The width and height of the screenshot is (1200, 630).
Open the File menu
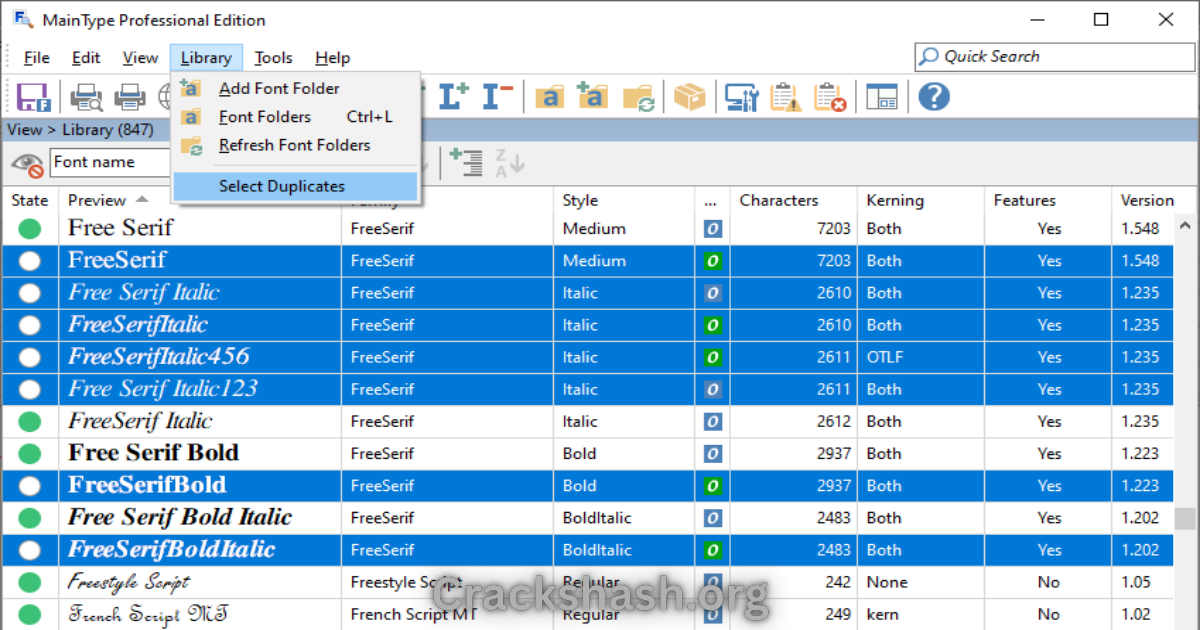coord(37,57)
